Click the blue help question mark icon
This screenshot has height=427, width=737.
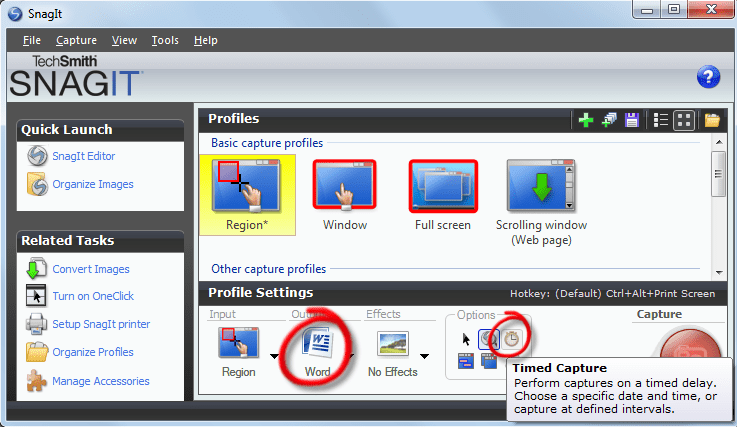[x=708, y=77]
